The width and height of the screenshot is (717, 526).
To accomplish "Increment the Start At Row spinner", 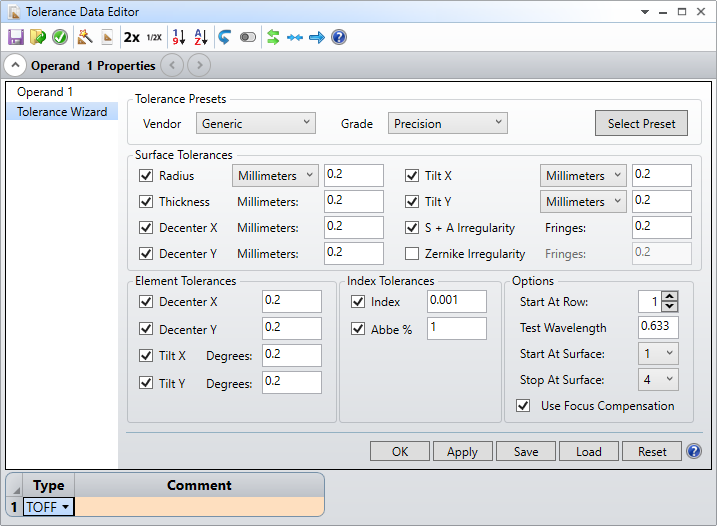I will (x=669, y=296).
